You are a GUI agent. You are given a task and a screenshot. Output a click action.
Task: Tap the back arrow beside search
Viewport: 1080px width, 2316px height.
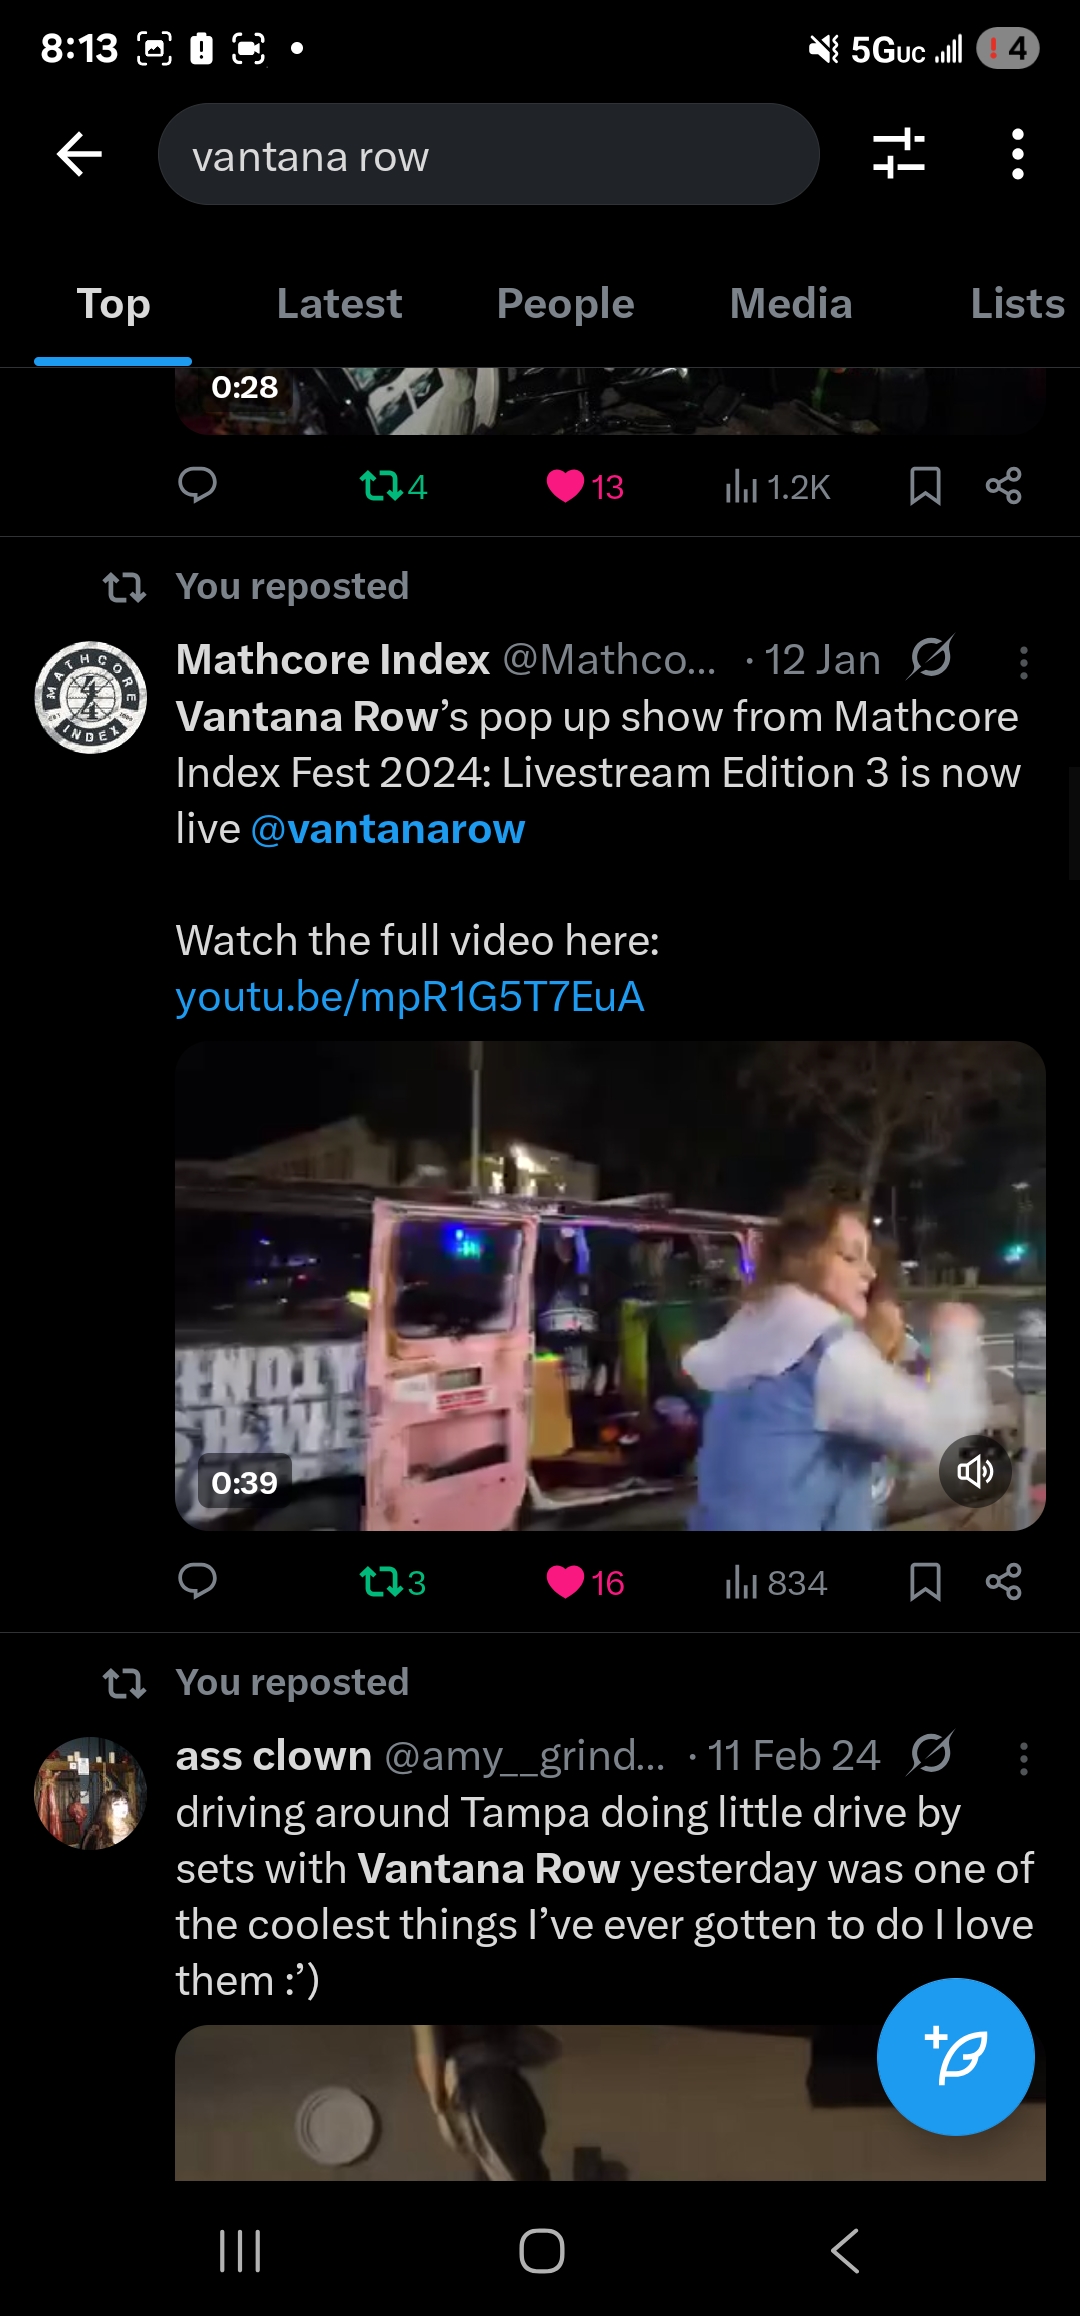coord(79,155)
